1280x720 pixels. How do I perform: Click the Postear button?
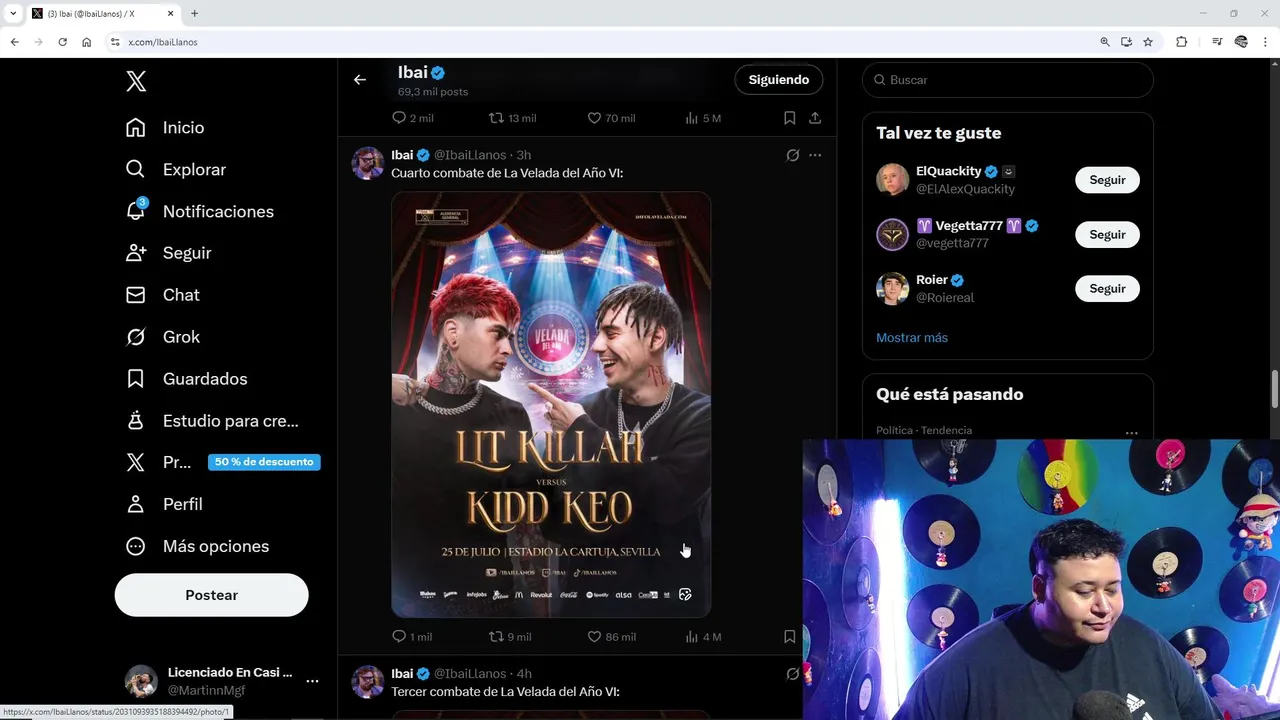coord(211,595)
